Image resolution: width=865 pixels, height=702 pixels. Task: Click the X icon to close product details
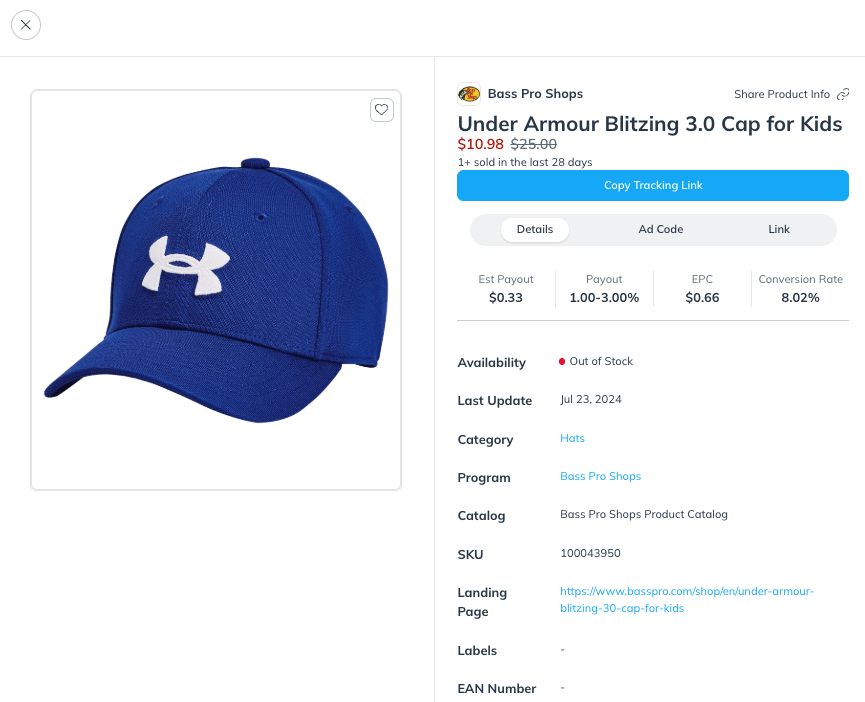coord(25,25)
